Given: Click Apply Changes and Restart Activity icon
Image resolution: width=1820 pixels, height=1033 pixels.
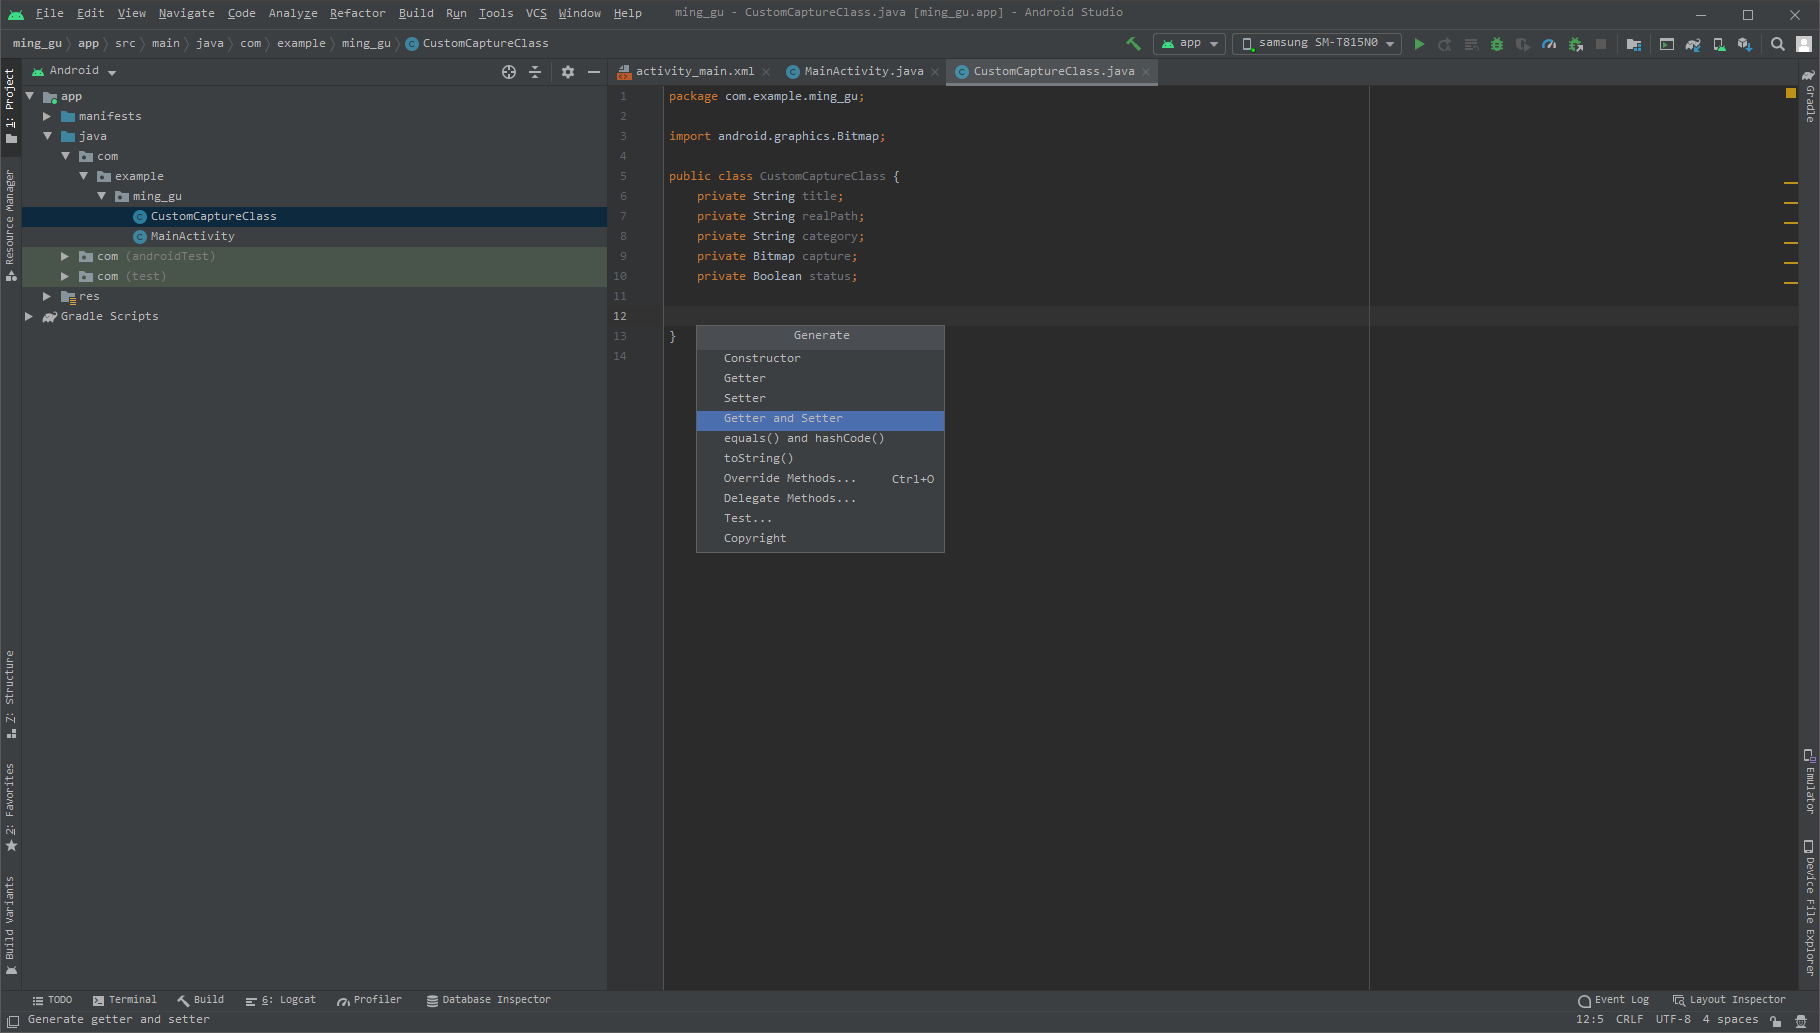Looking at the screenshot, I should 1445,44.
